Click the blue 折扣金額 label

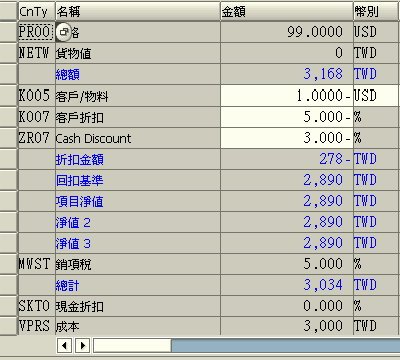[80, 160]
